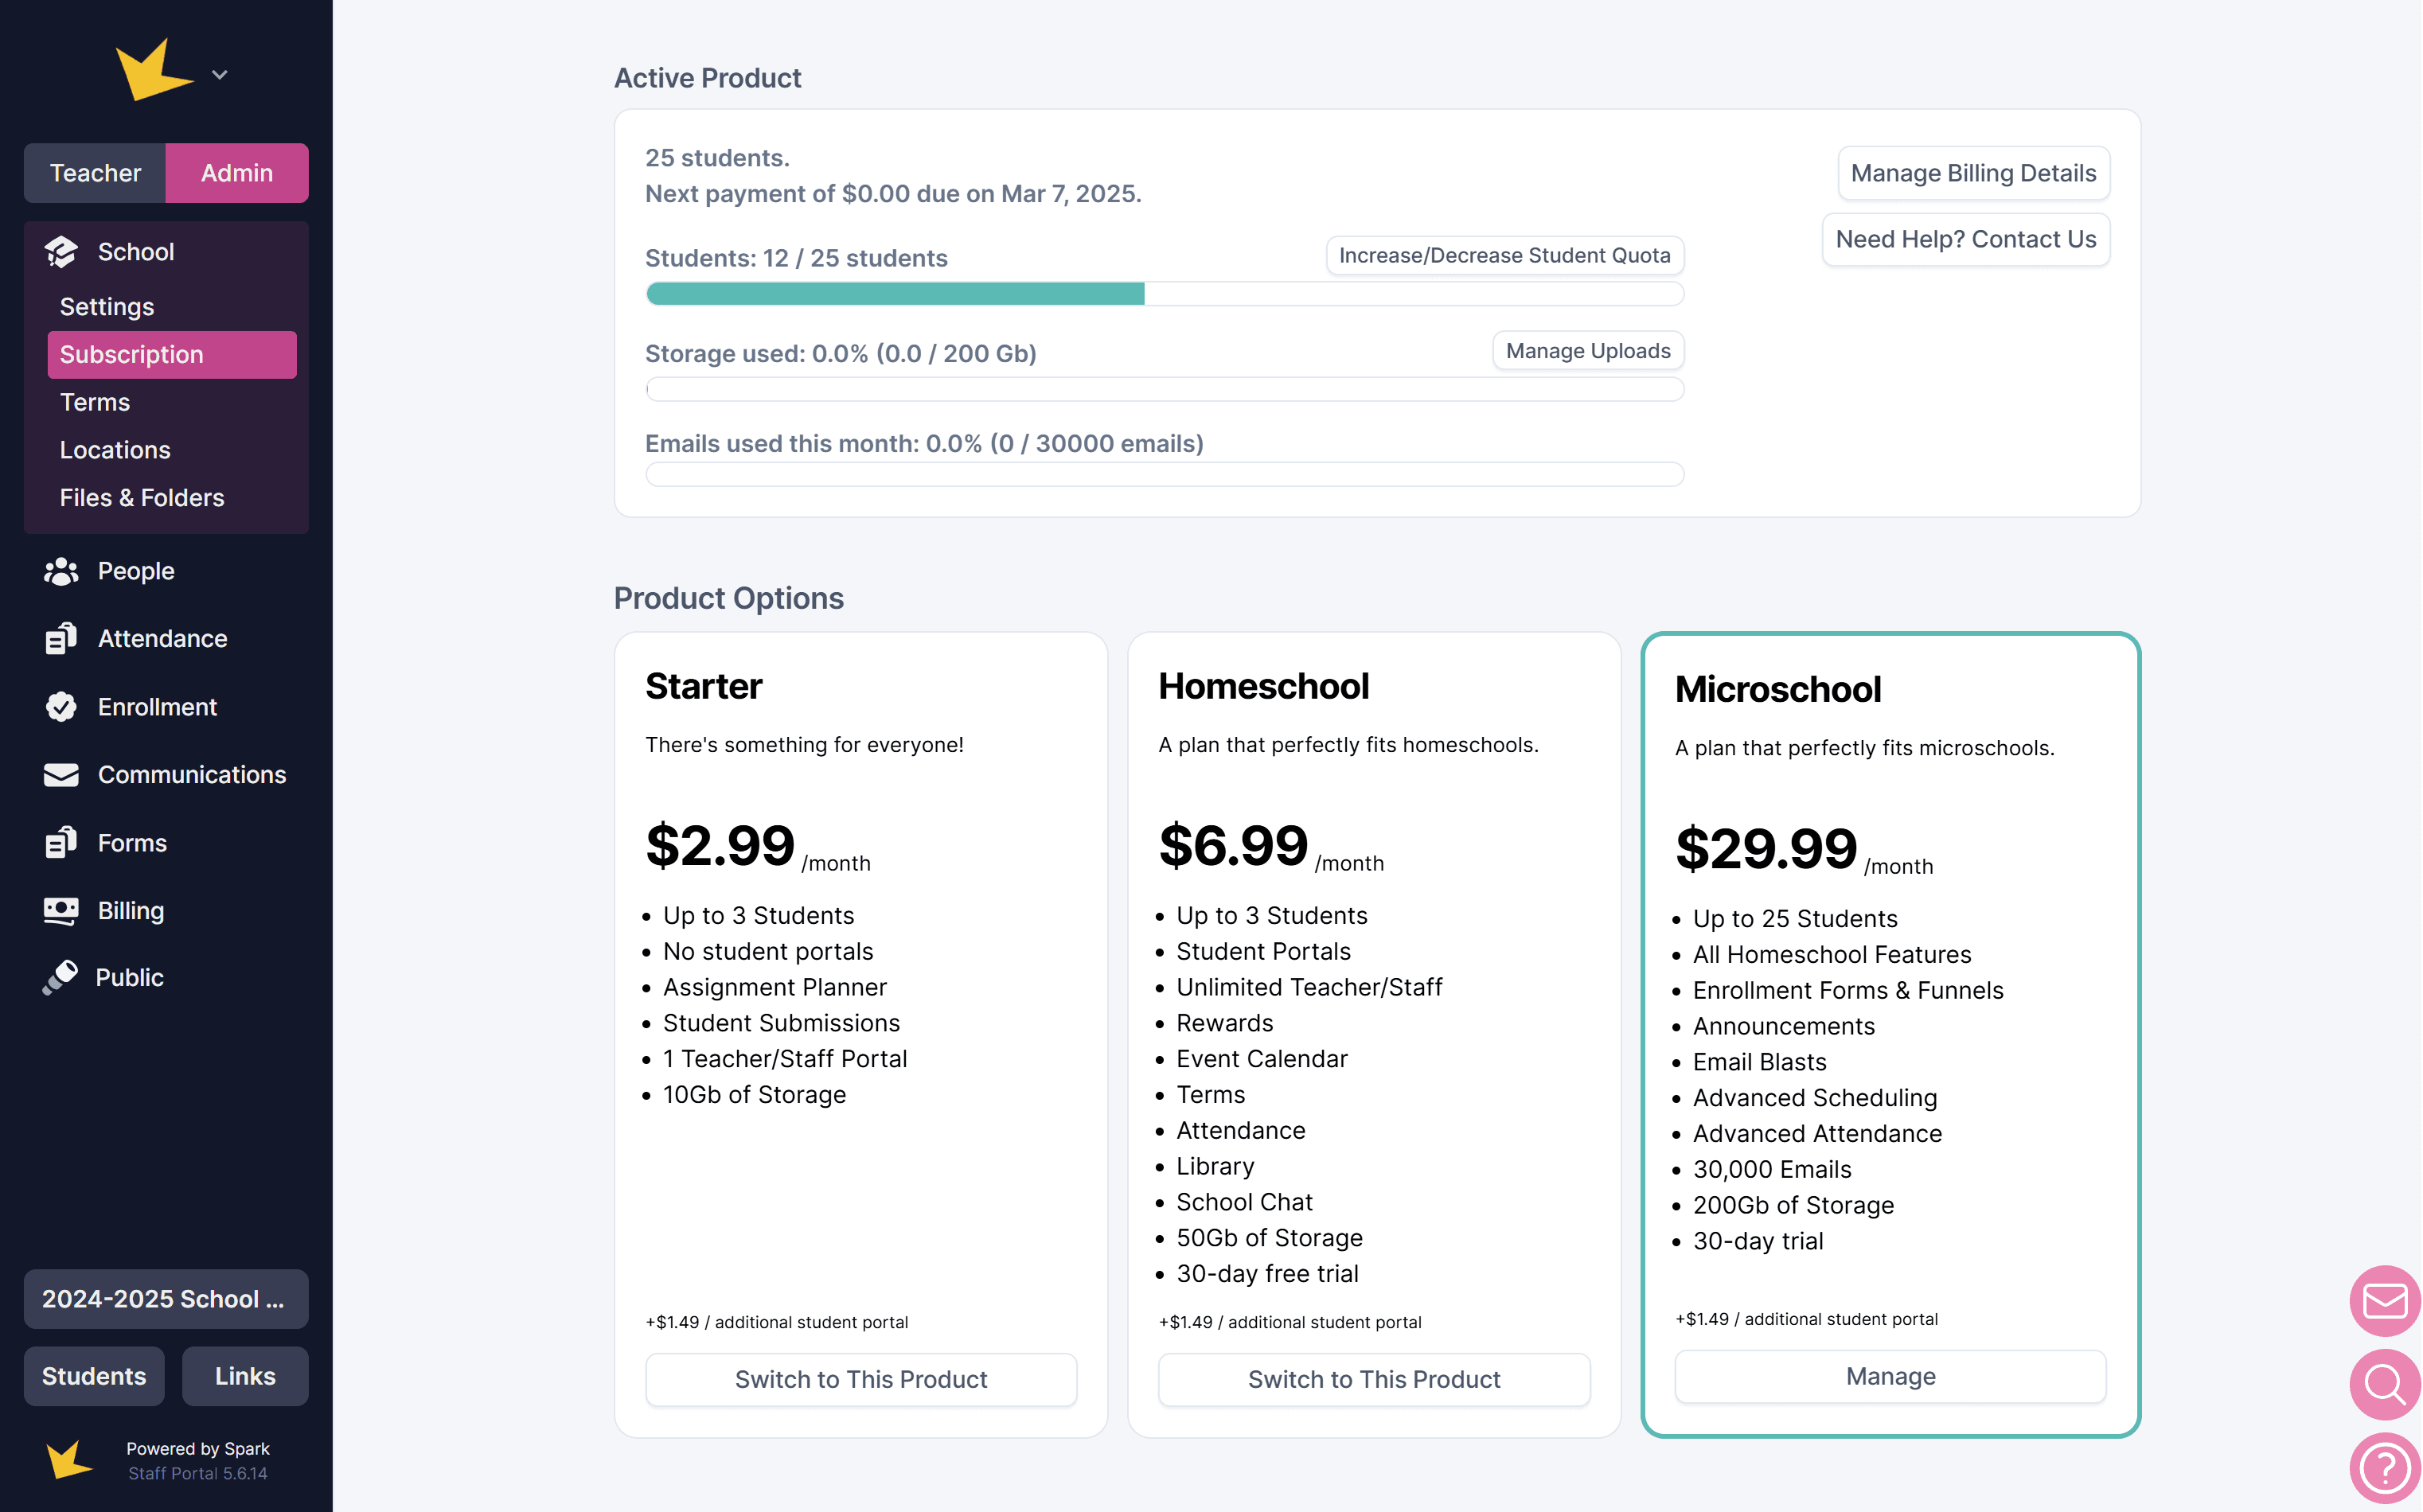Open the Attendance section icon
The image size is (2423, 1512).
coord(61,639)
